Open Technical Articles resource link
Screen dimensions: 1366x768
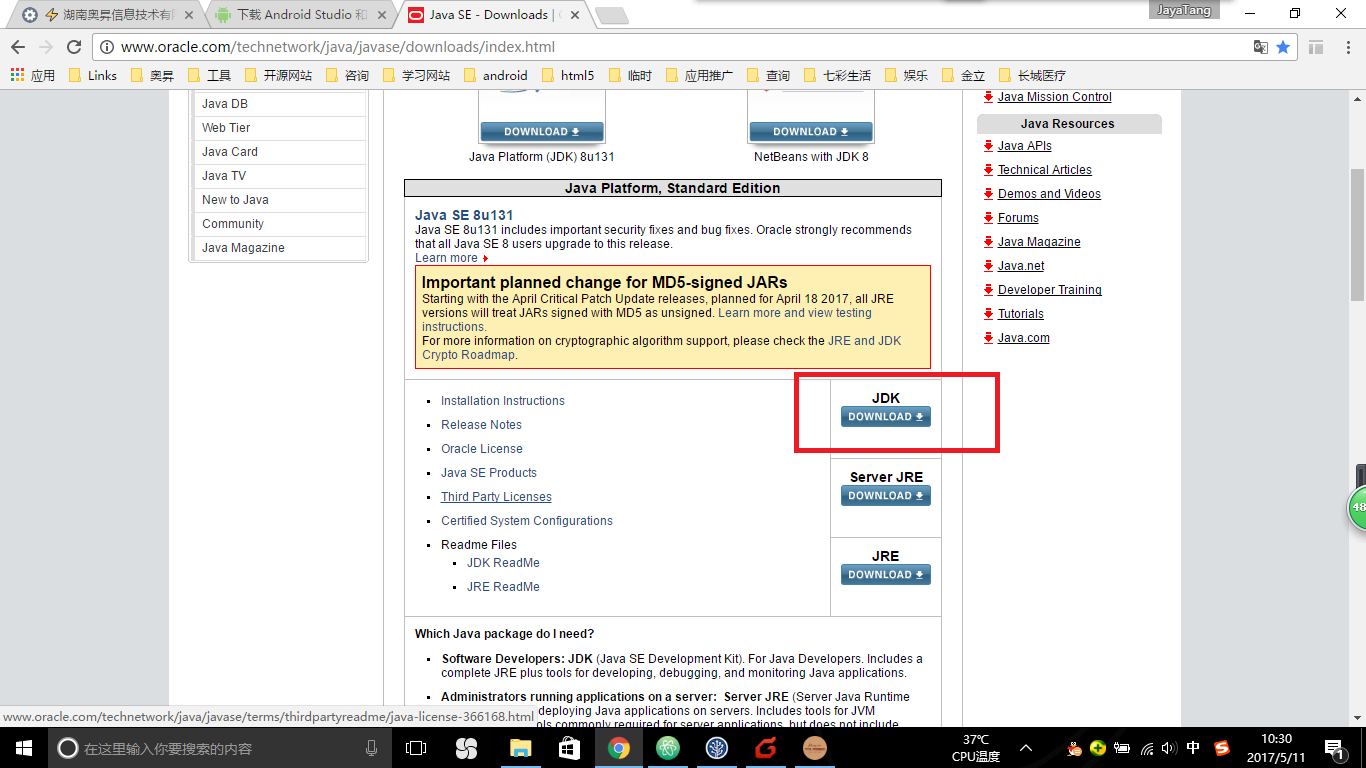coord(1045,170)
